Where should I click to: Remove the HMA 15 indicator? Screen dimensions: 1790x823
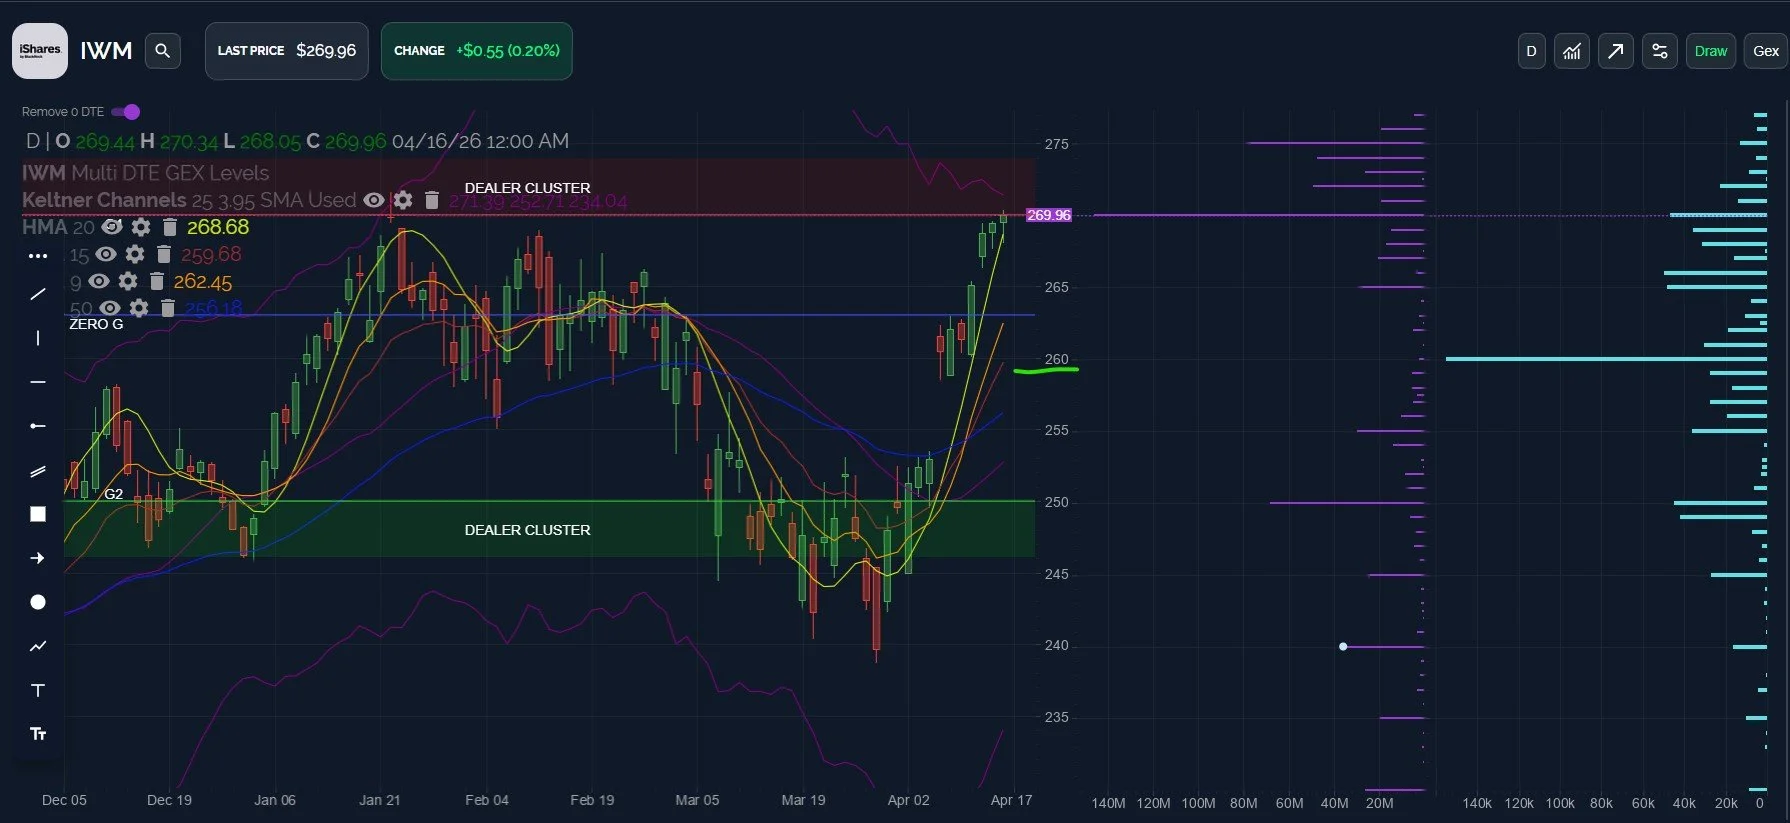(164, 254)
